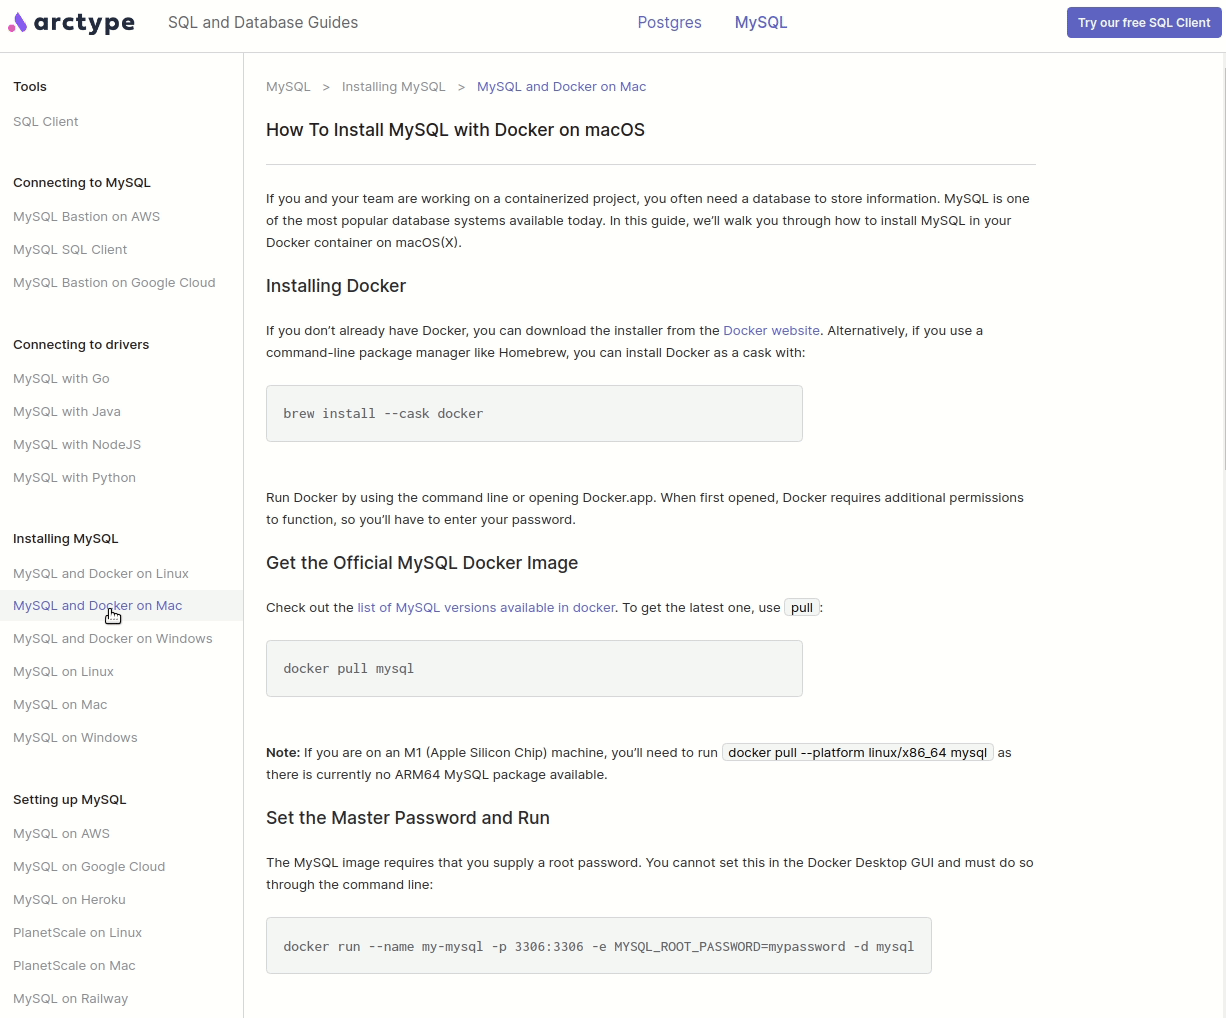Click the MySQL and Docker on Mac breadcrumb
Image resolution: width=1226 pixels, height=1018 pixels.
click(x=561, y=86)
